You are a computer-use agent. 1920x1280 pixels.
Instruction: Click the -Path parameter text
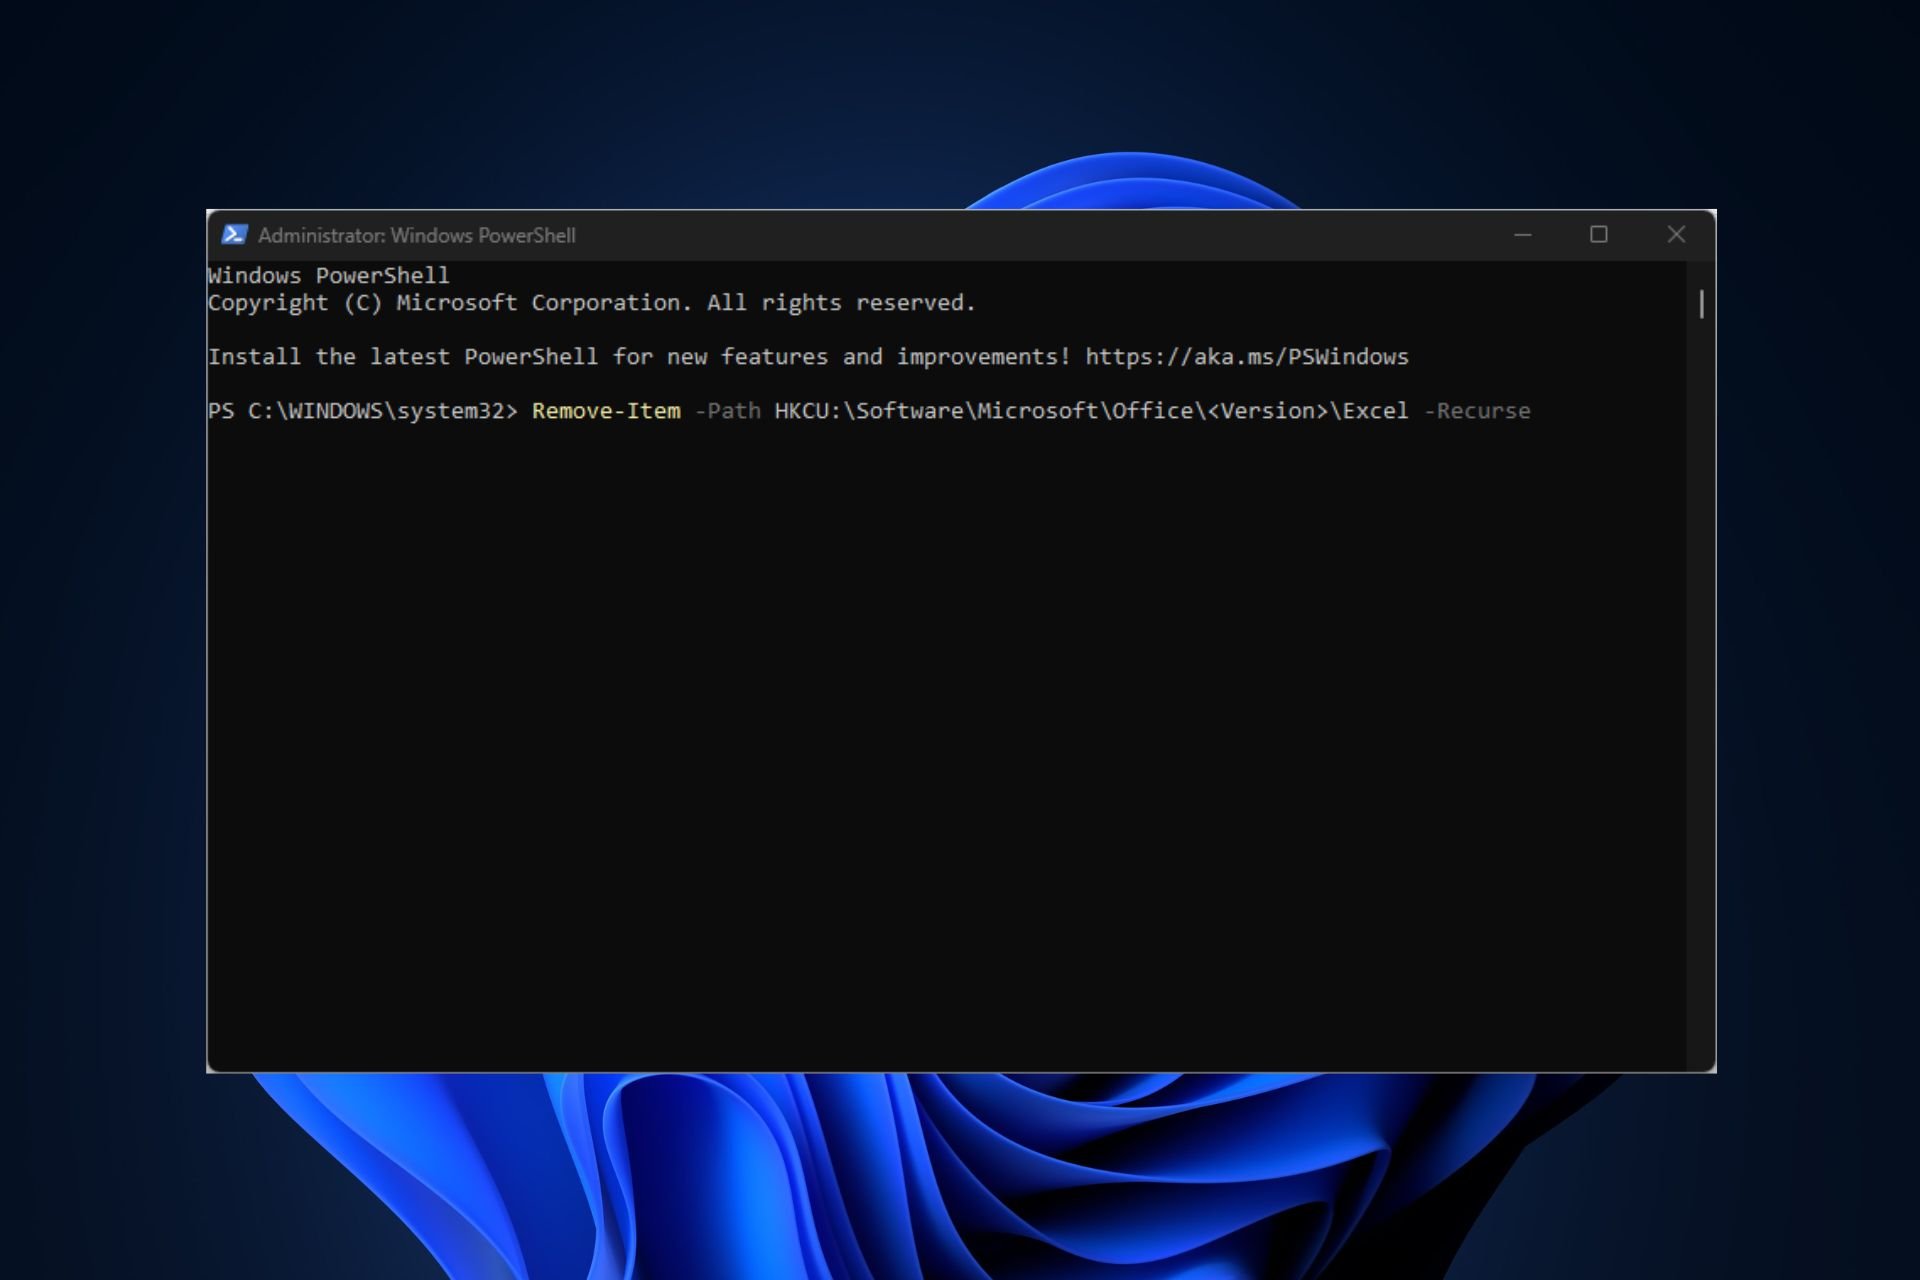click(x=727, y=411)
